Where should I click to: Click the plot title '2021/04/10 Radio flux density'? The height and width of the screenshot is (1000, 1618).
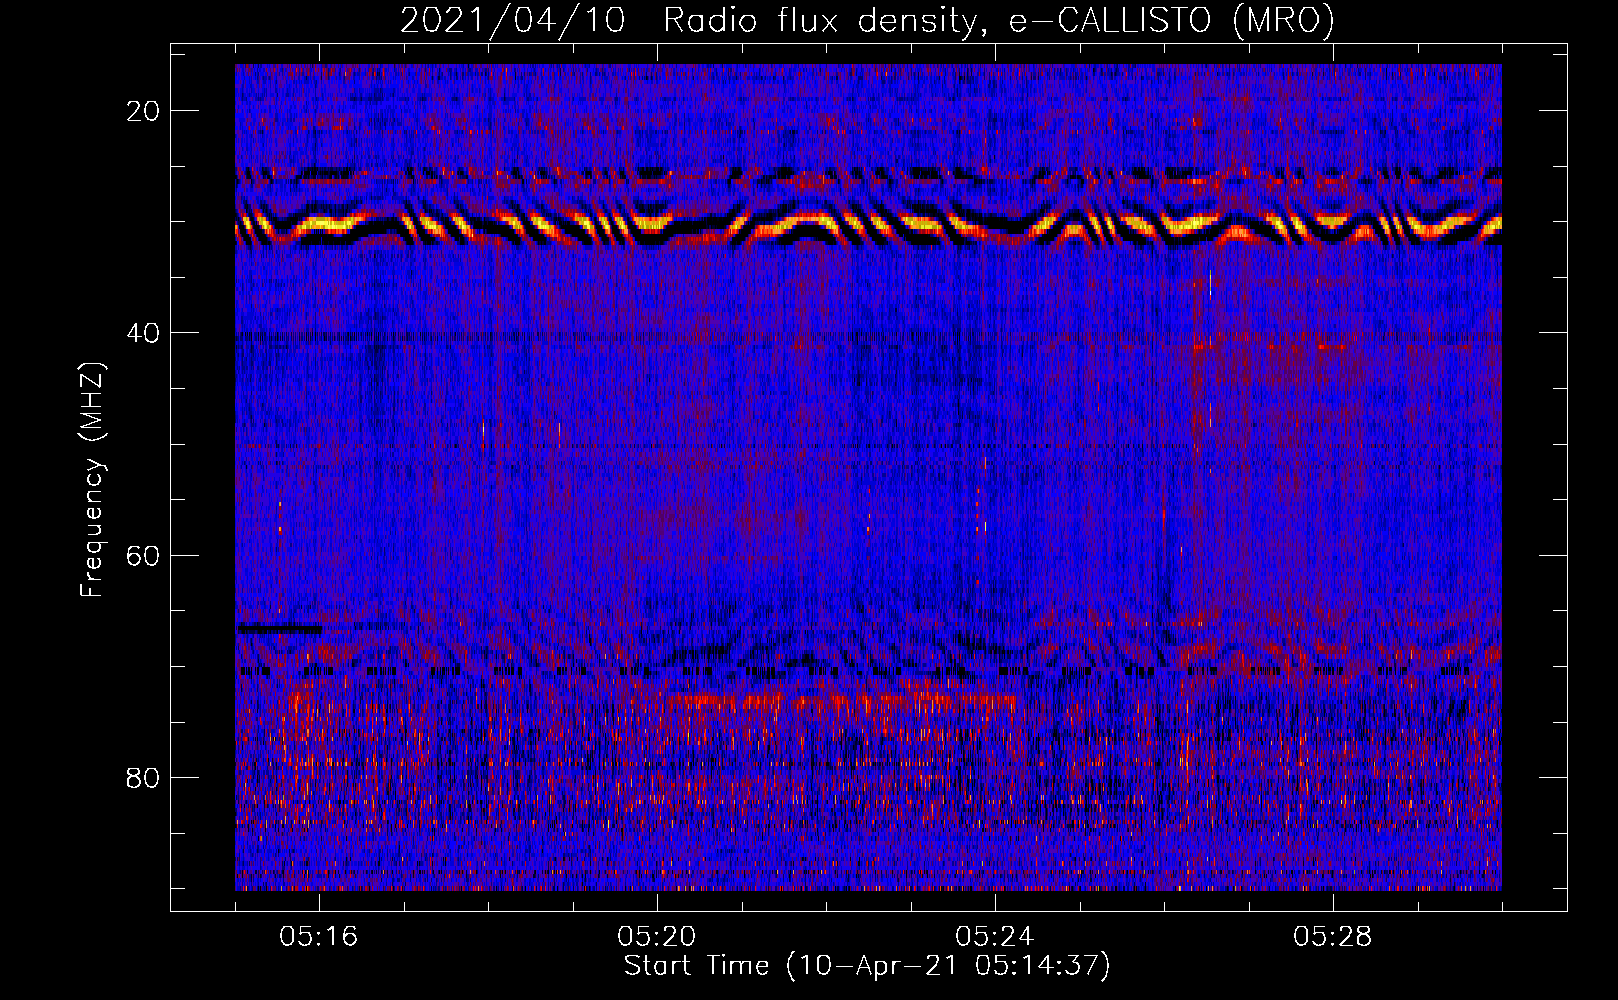click(867, 20)
